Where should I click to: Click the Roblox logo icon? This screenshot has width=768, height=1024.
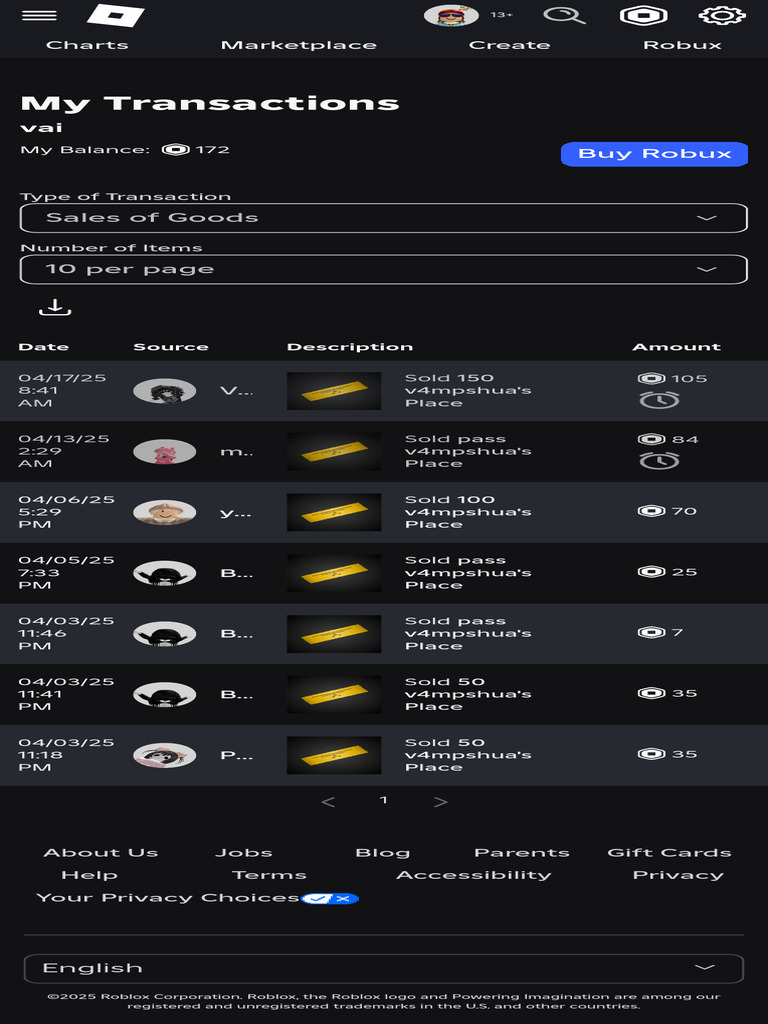(116, 15)
